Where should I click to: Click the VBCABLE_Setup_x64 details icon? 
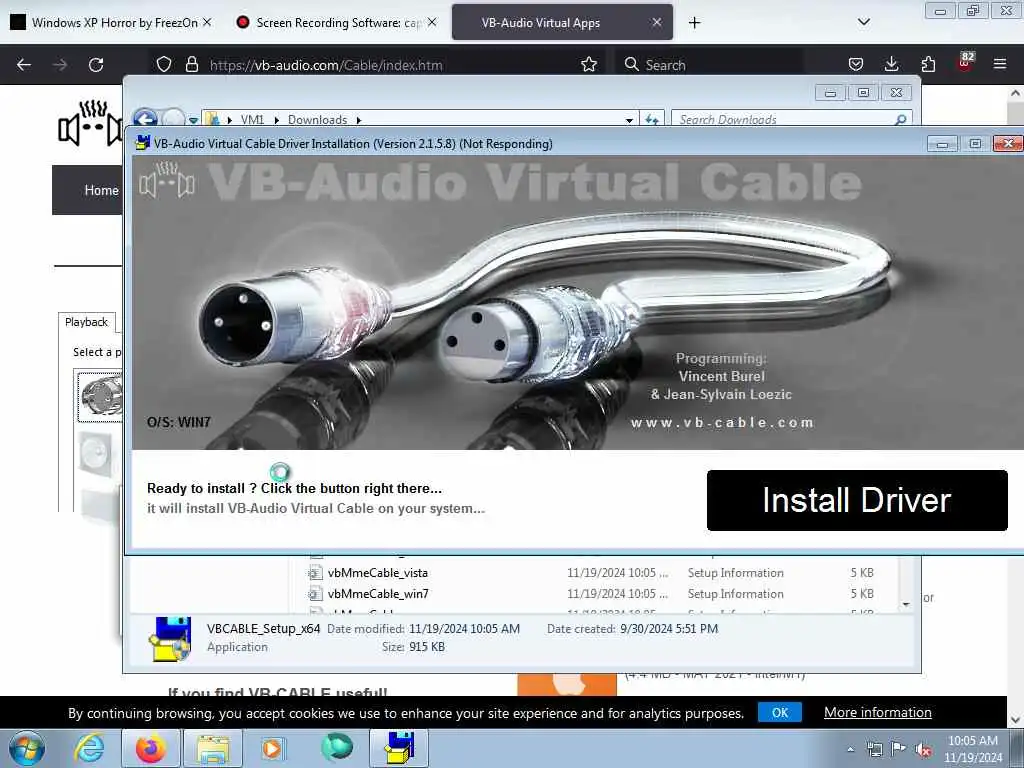(169, 638)
